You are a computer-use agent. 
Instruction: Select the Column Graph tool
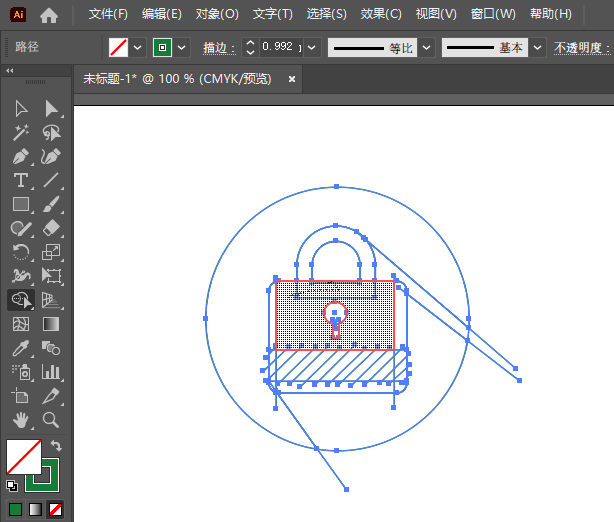pos(51,372)
